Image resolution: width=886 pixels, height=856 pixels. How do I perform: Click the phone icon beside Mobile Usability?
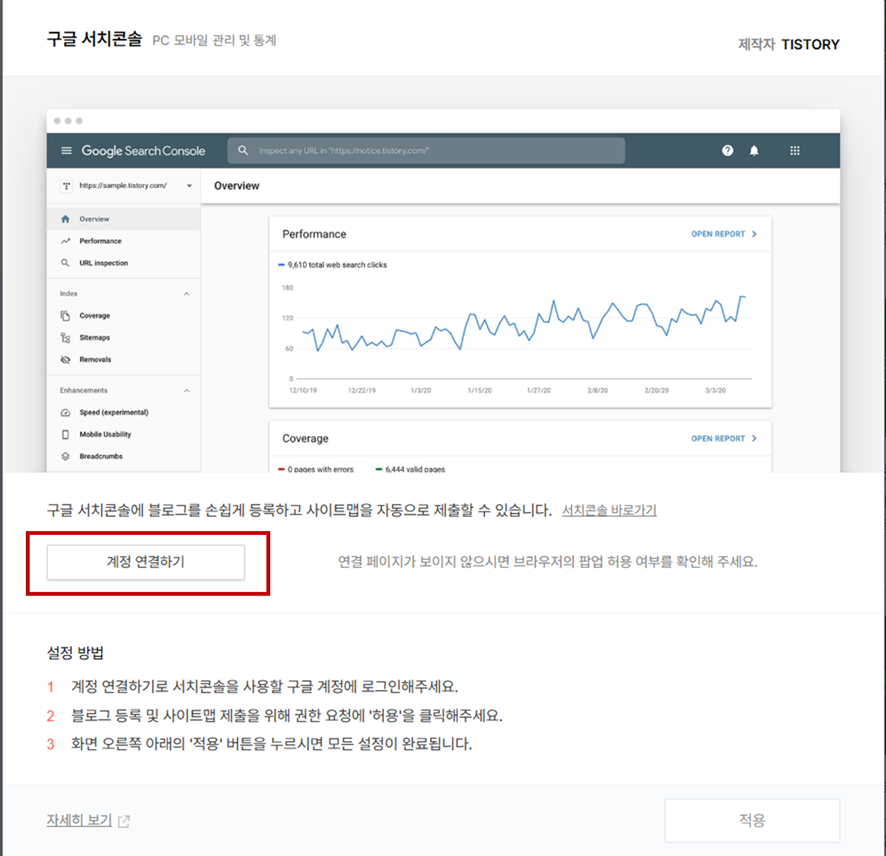(66, 434)
